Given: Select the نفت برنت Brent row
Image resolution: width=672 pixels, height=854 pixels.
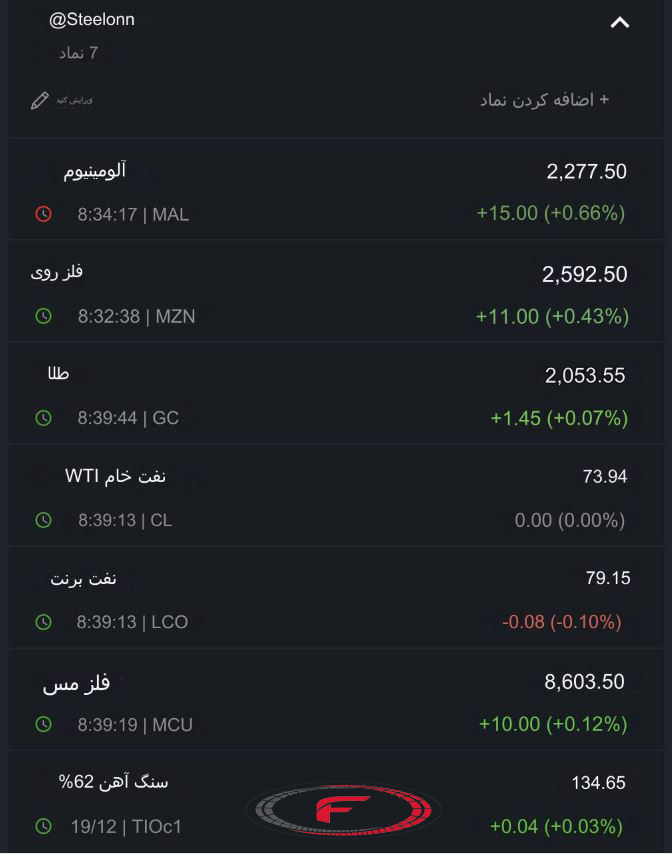Looking at the screenshot, I should tap(336, 597).
